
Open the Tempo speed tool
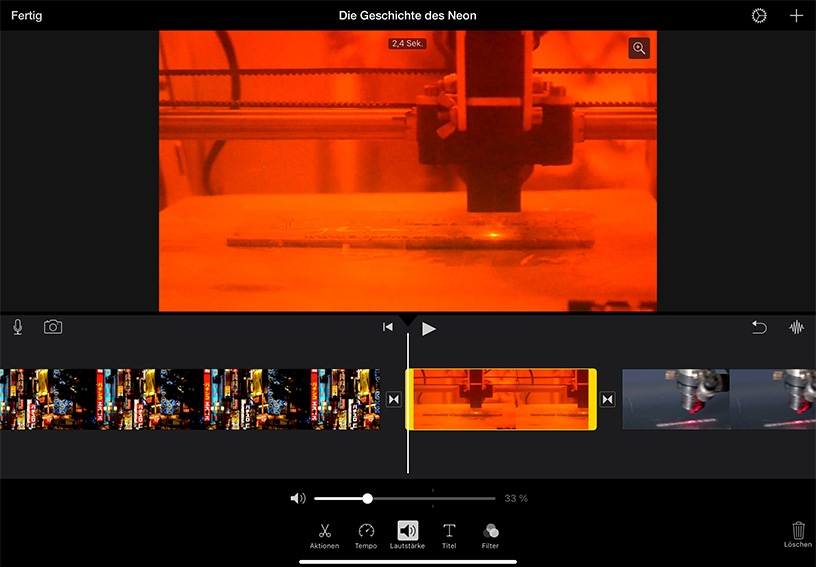[366, 536]
